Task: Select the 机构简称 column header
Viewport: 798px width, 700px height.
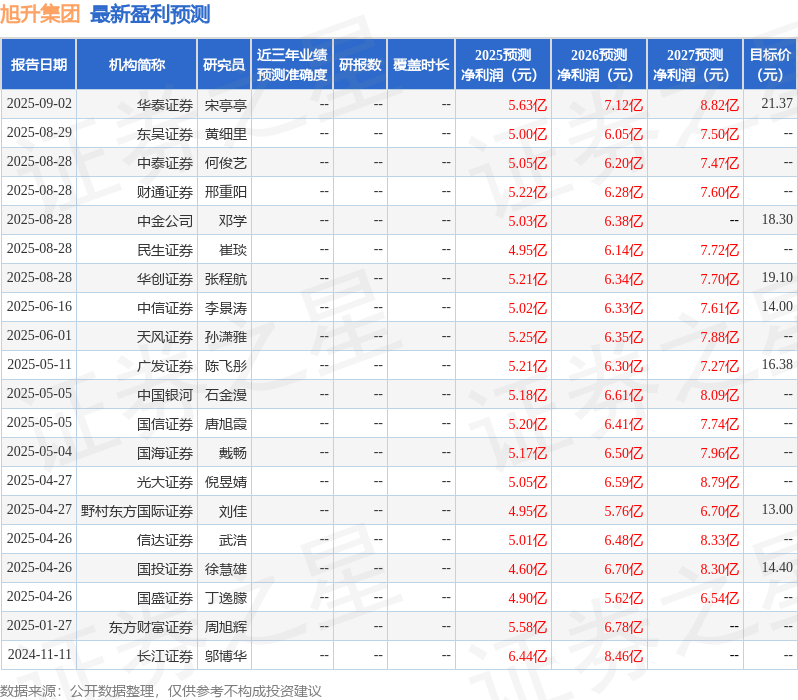Action: point(136,65)
